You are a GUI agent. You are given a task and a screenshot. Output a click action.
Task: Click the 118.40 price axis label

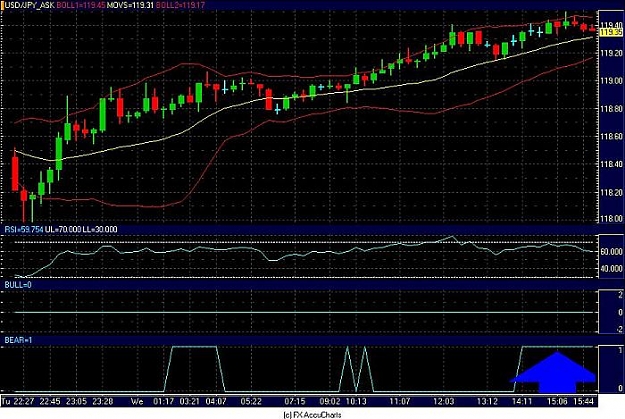tap(611, 164)
